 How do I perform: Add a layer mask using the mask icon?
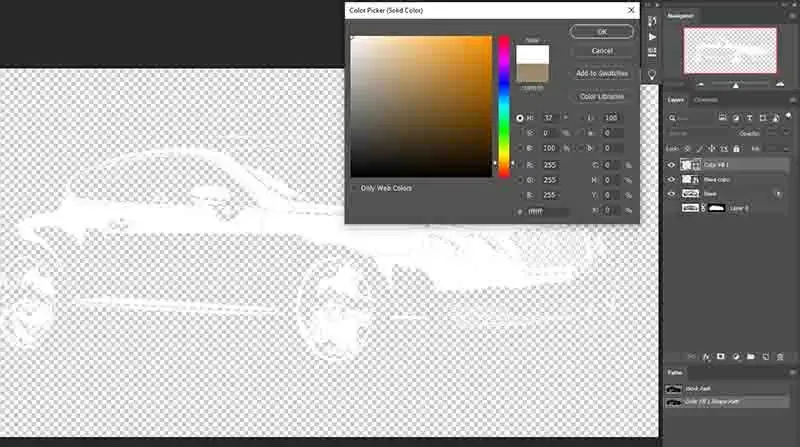pyautogui.click(x=720, y=357)
